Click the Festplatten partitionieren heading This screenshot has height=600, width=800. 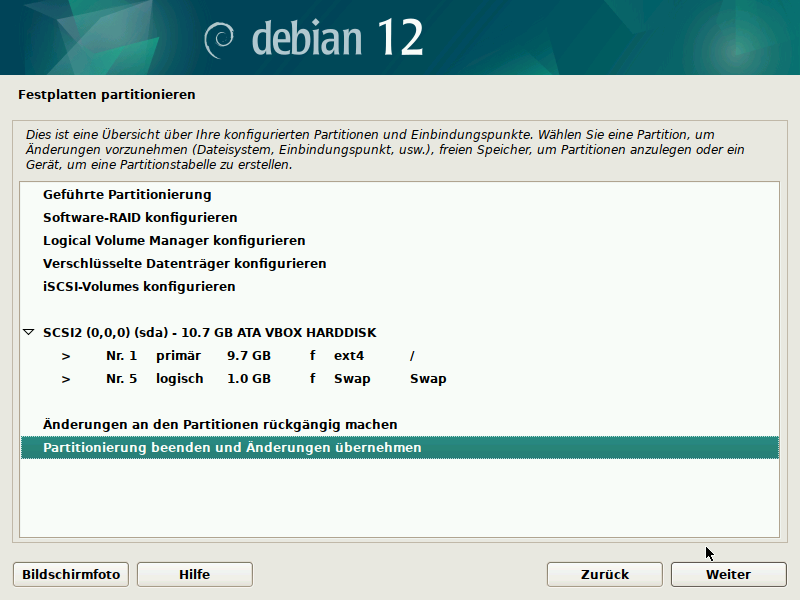point(105,93)
